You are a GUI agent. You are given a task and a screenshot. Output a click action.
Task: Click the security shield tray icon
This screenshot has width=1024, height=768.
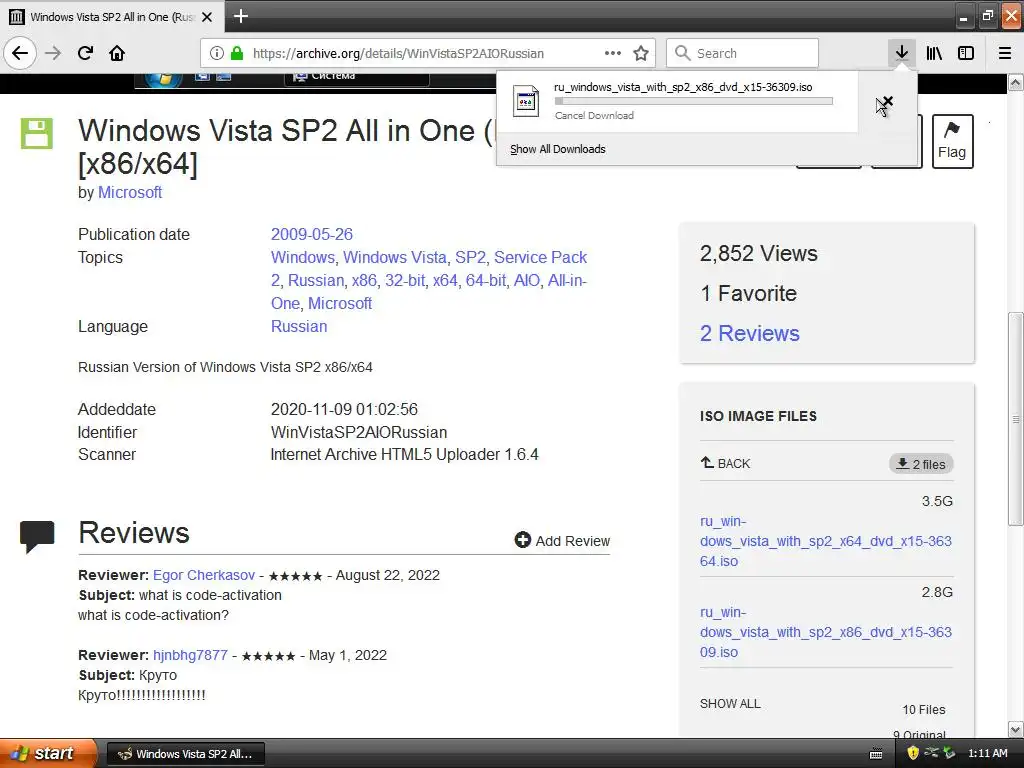[x=912, y=753]
